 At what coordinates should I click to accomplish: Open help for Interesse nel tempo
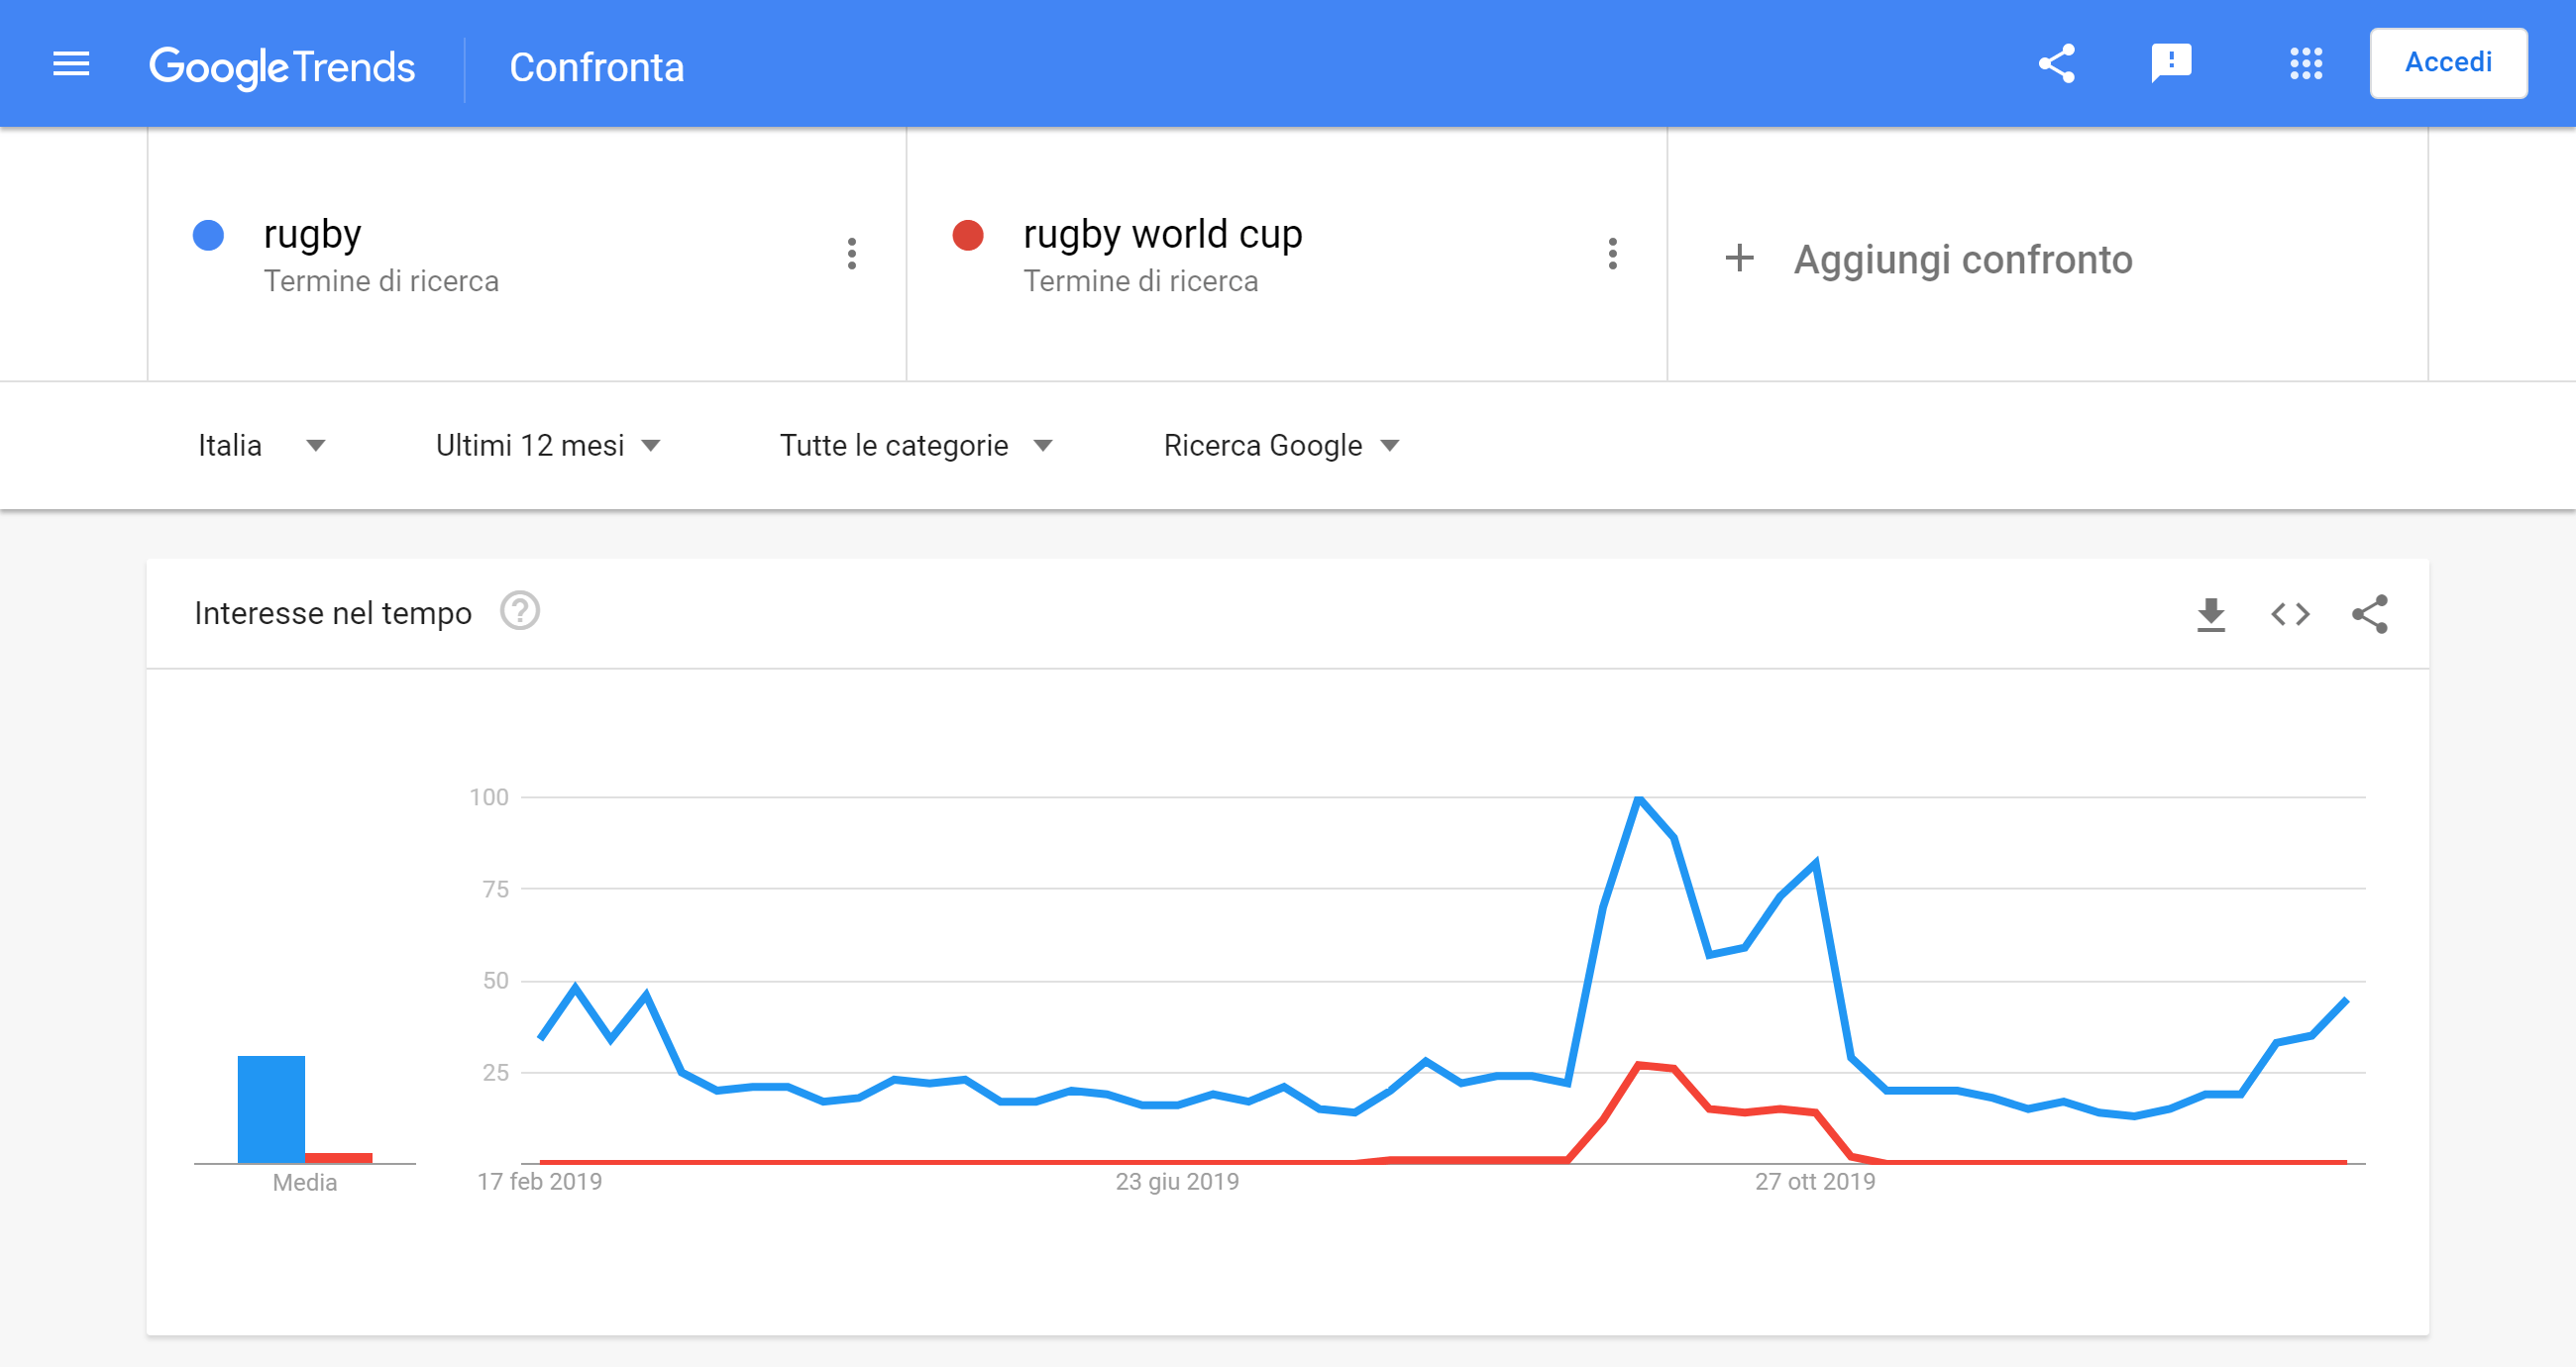tap(520, 612)
